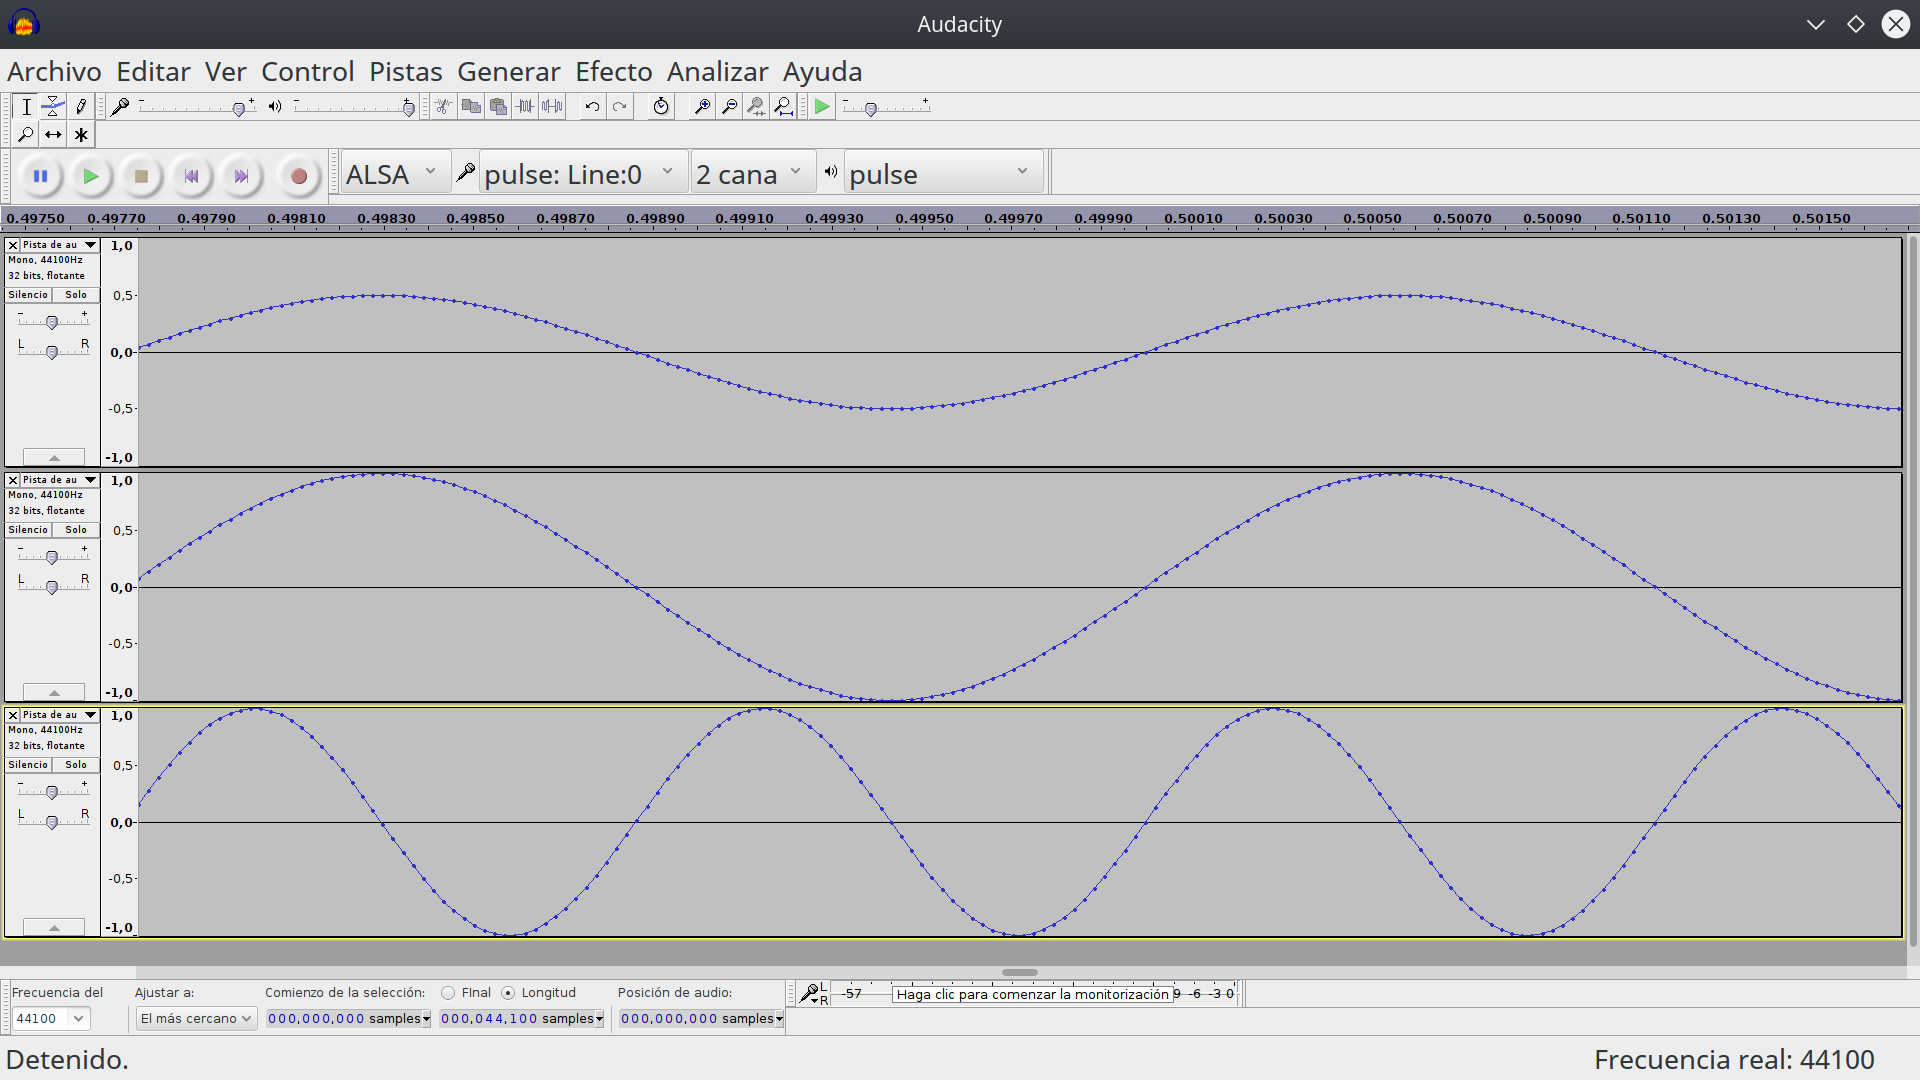Click the Copy icon in edit toolbar

(471, 107)
